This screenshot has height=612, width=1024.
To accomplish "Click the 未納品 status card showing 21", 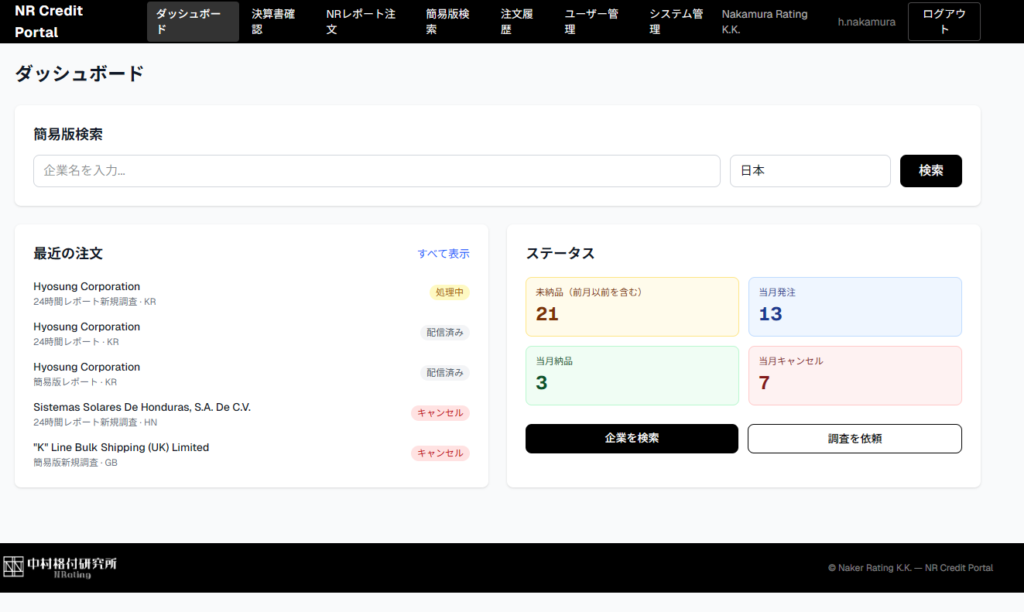I will (631, 306).
